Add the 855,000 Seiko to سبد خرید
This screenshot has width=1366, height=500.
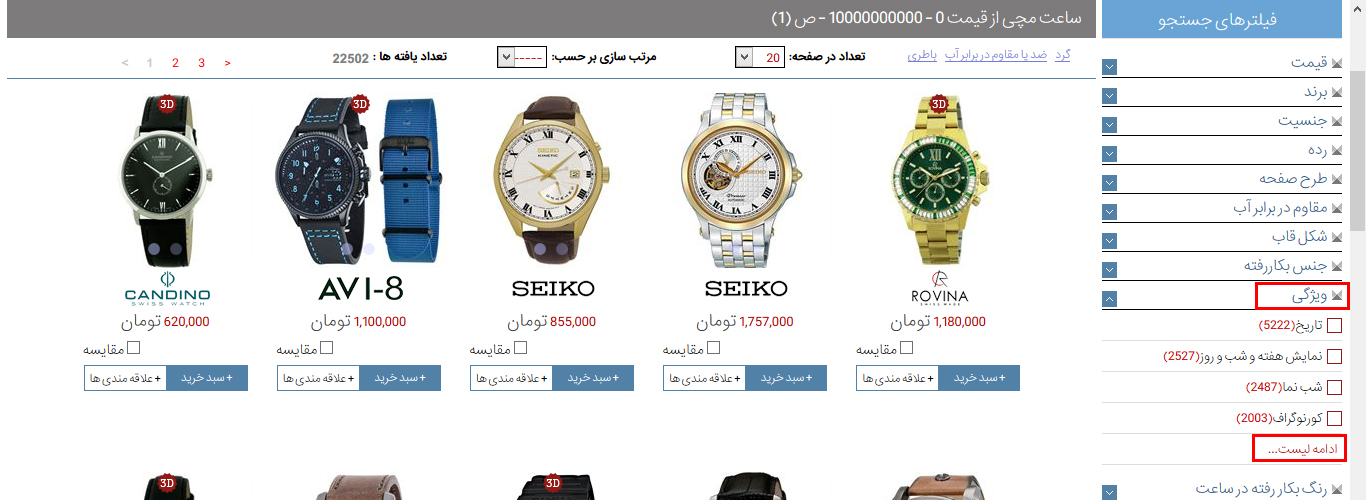pyautogui.click(x=593, y=378)
